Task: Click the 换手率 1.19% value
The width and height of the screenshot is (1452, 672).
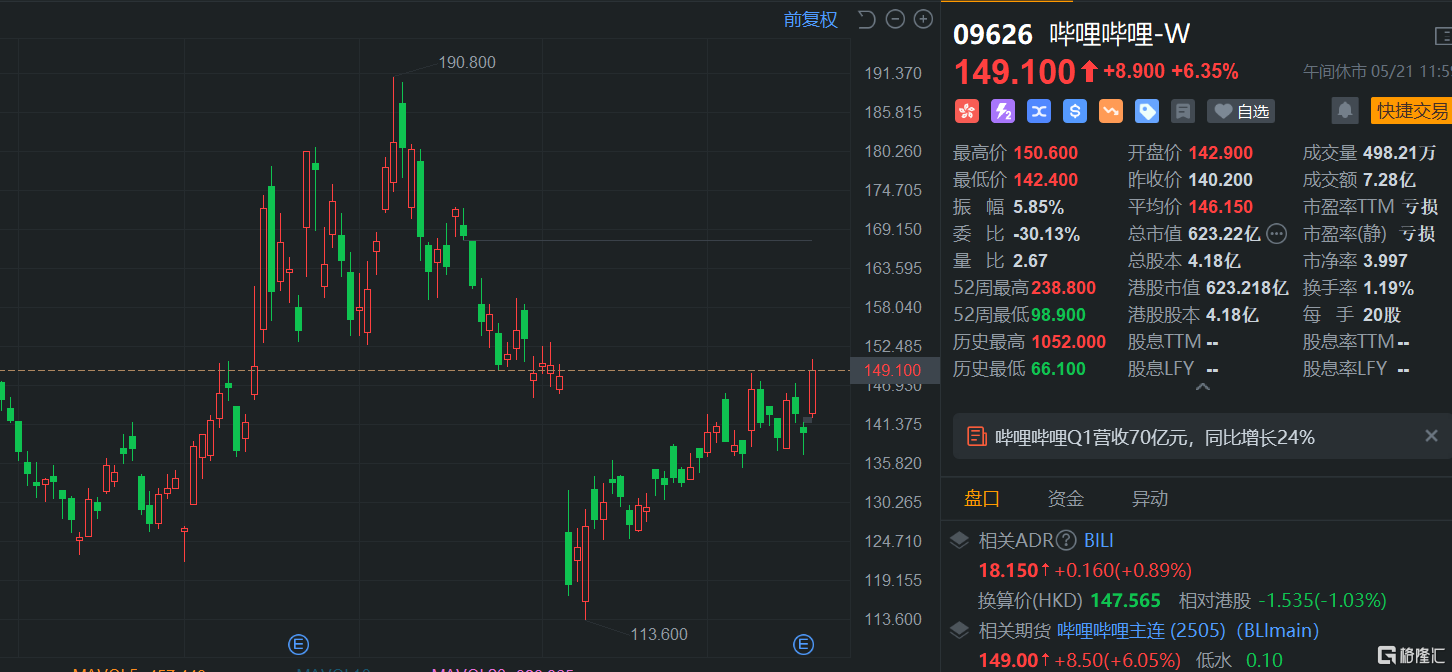Action: click(1388, 288)
